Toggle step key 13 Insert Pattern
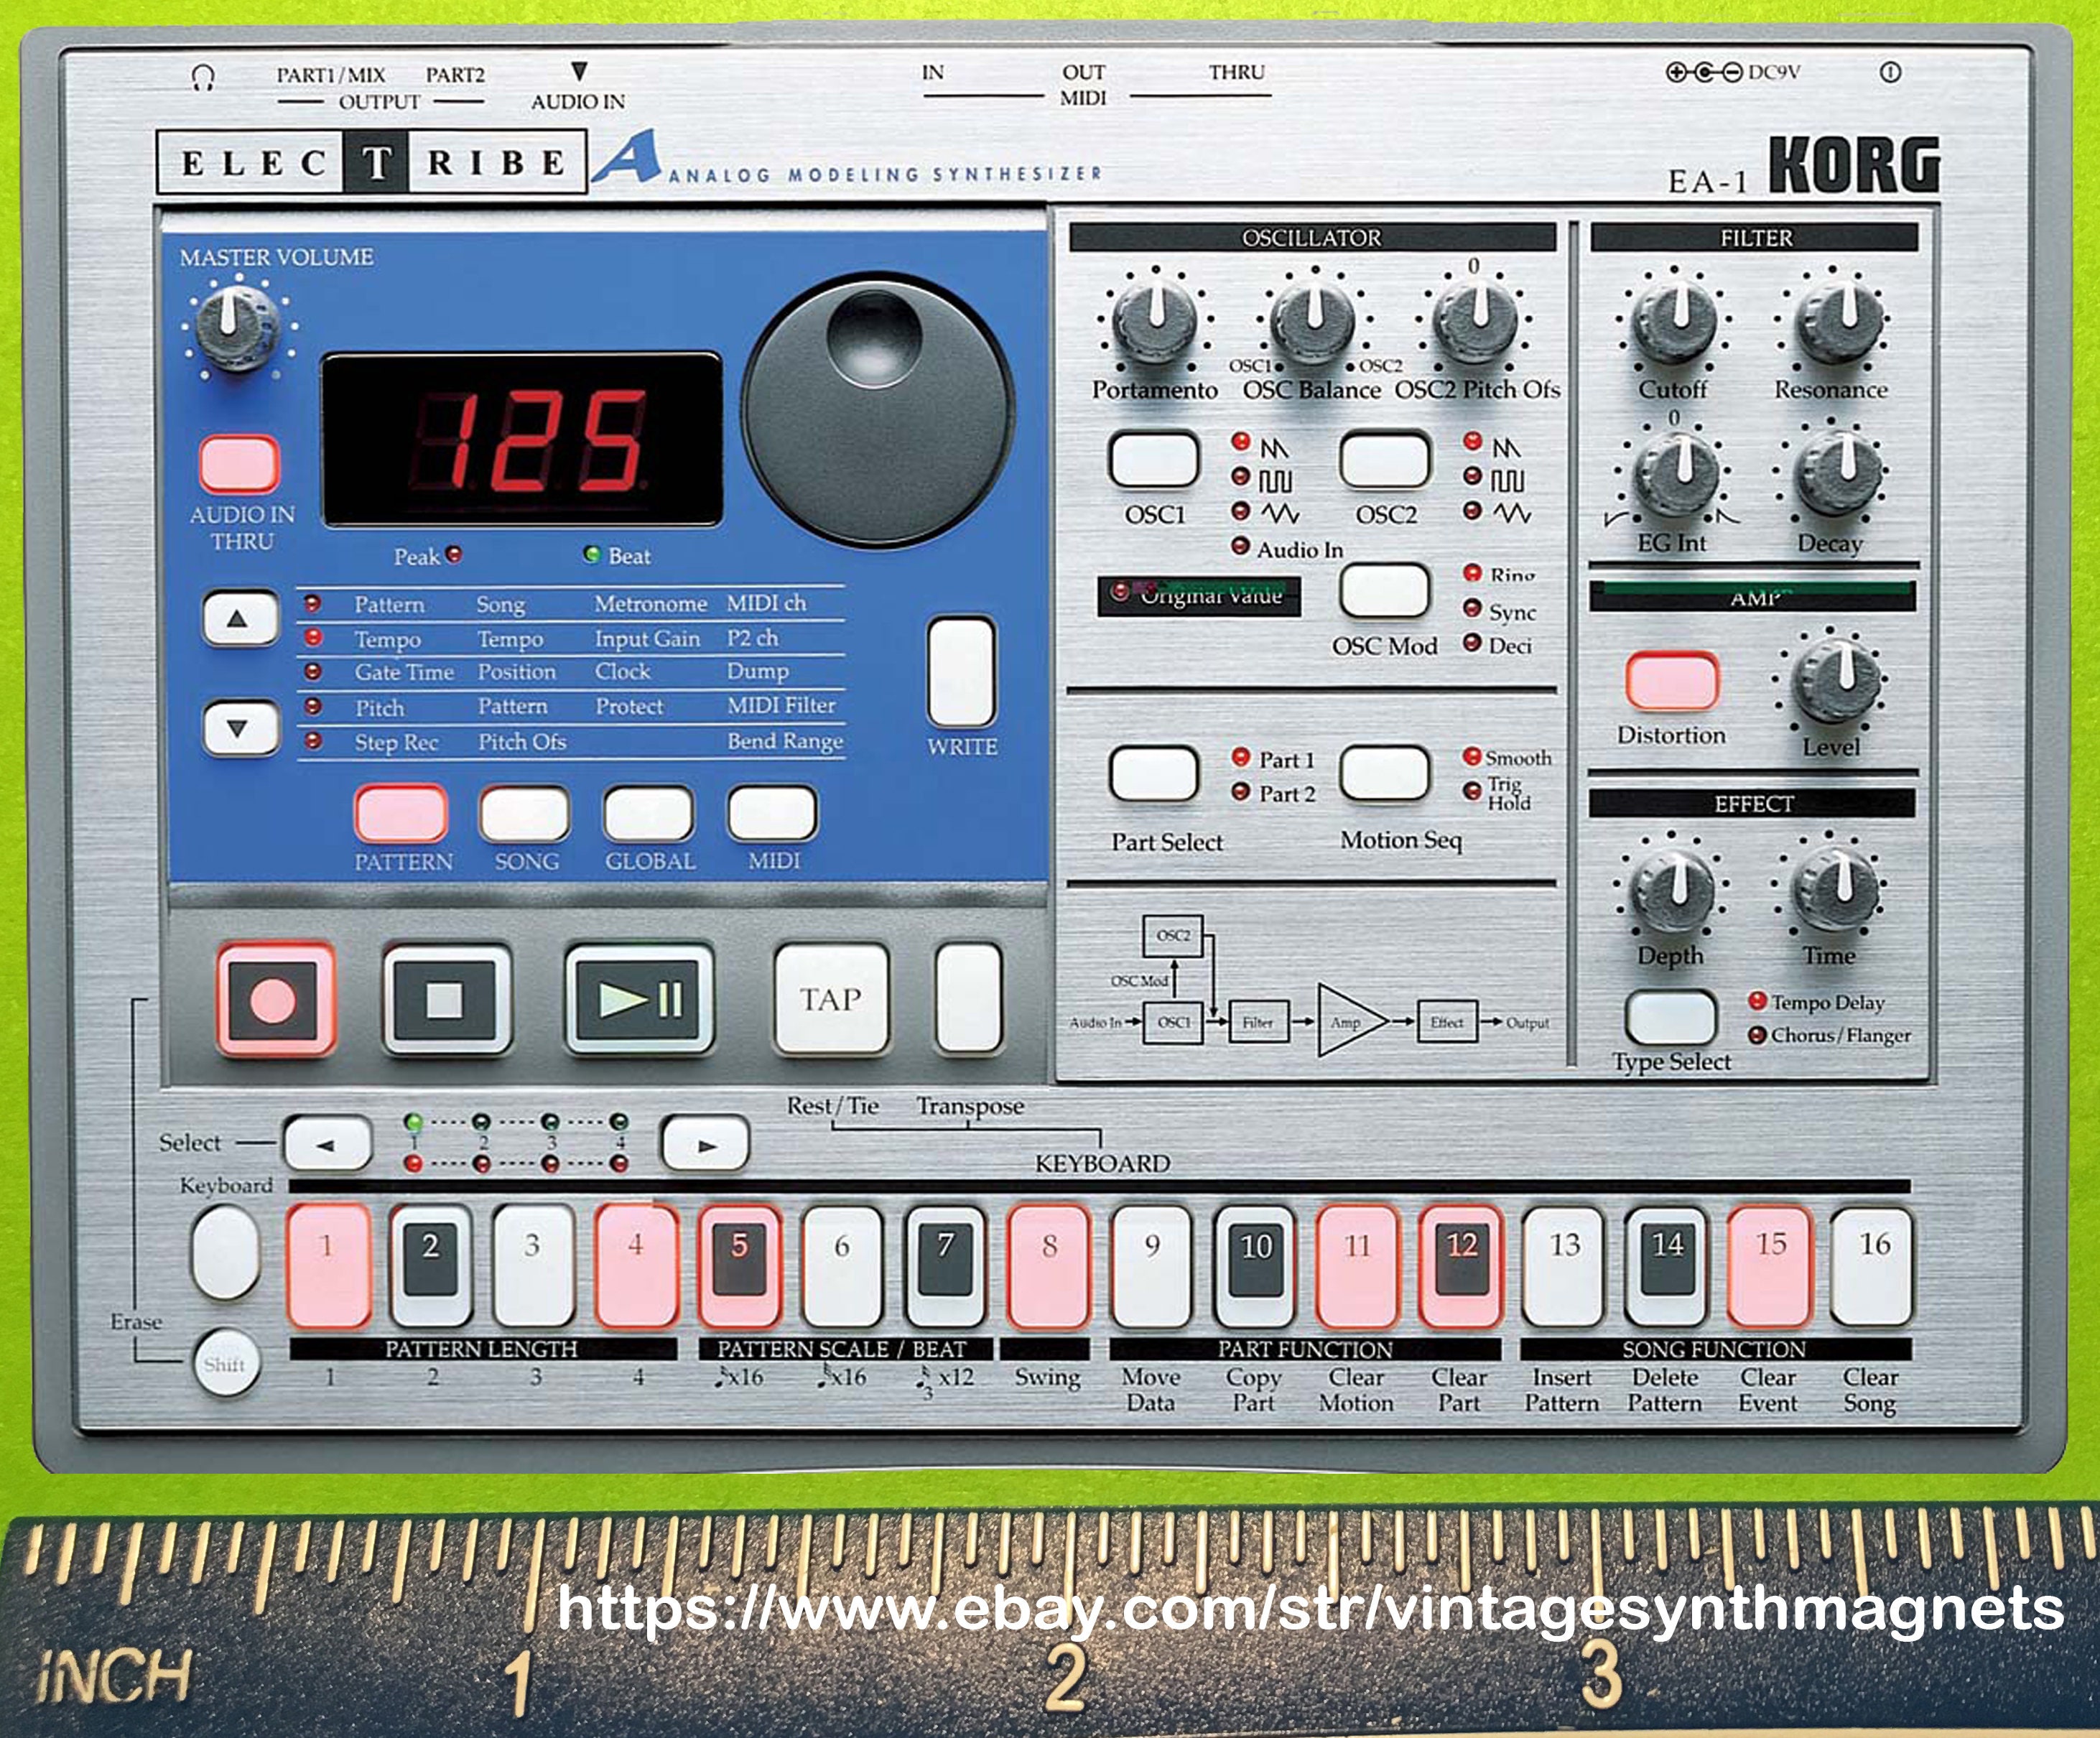 click(1564, 1266)
